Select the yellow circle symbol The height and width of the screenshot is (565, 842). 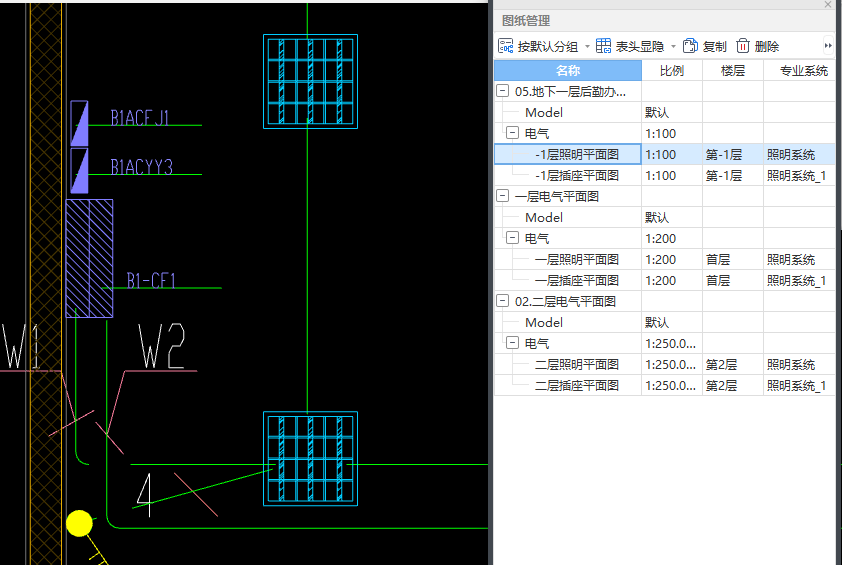(79, 523)
